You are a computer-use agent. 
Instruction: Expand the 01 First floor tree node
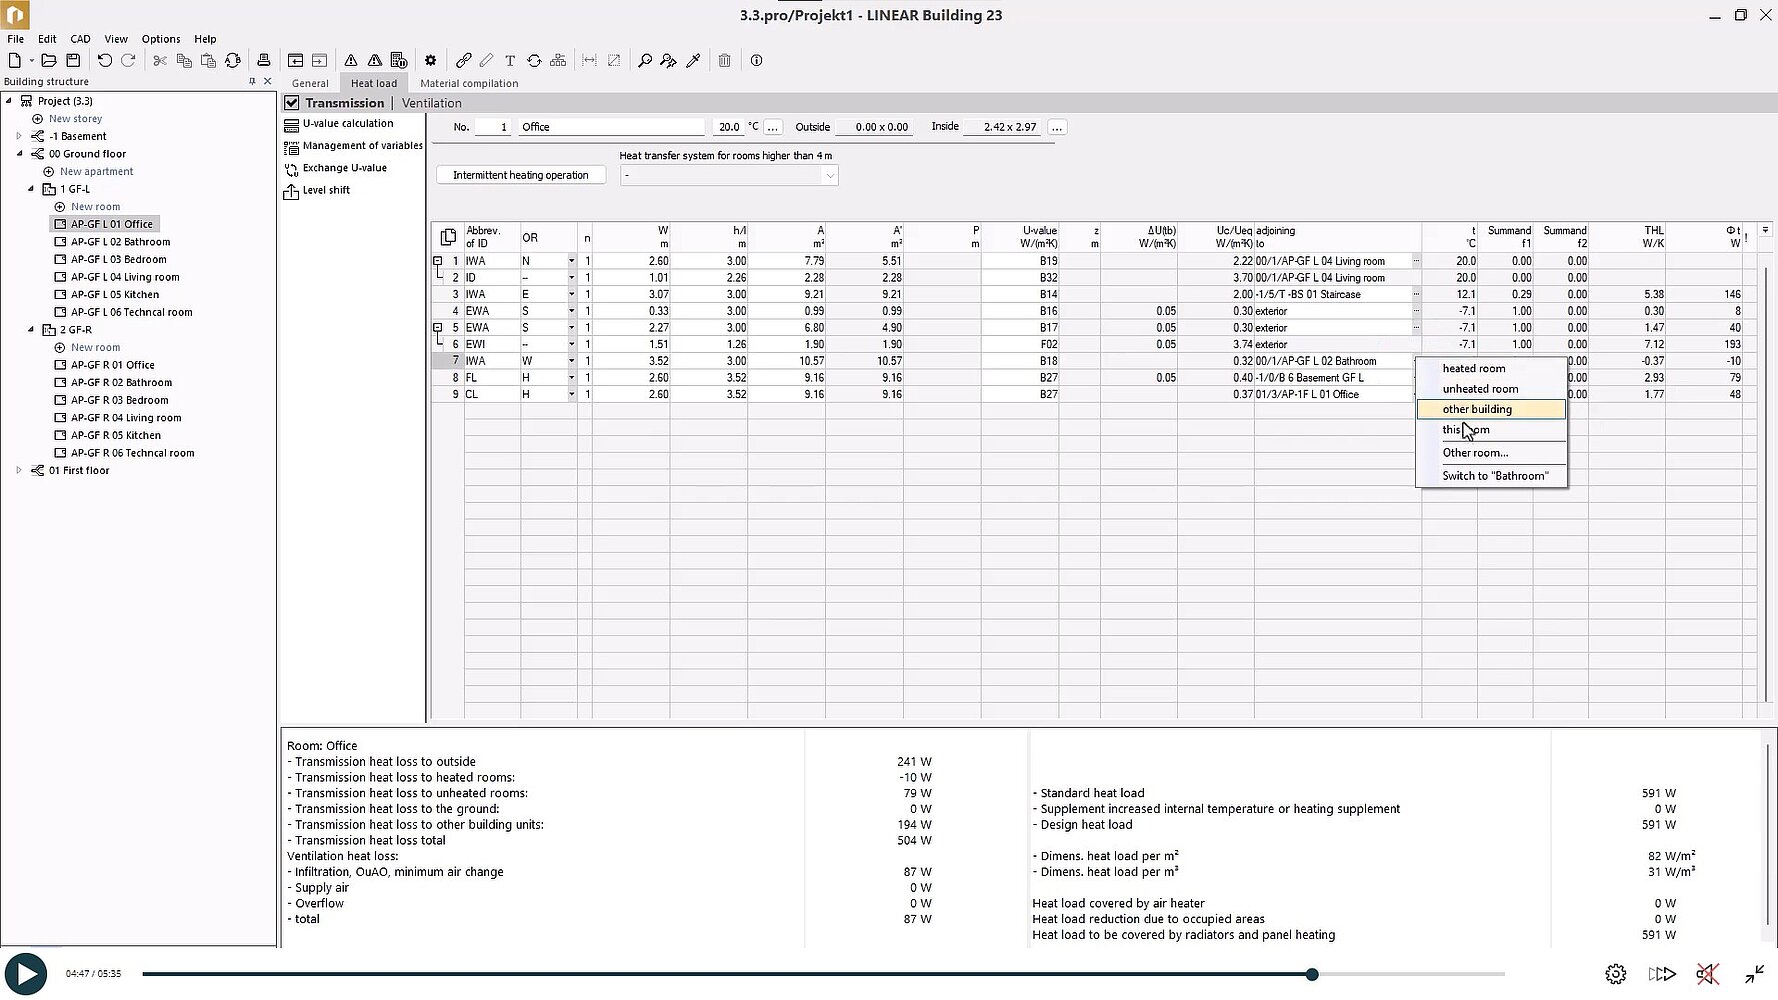(x=19, y=471)
